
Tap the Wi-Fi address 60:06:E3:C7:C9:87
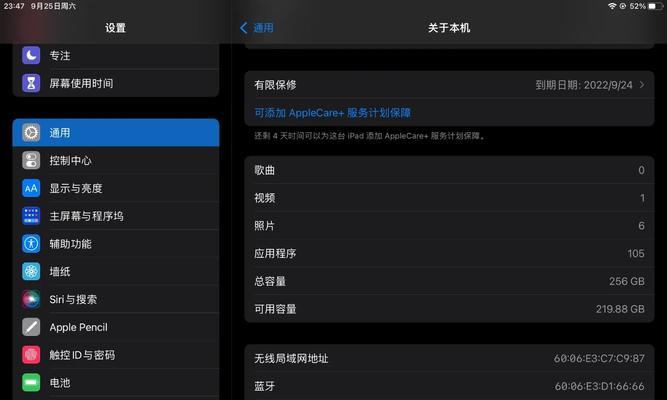tap(599, 358)
